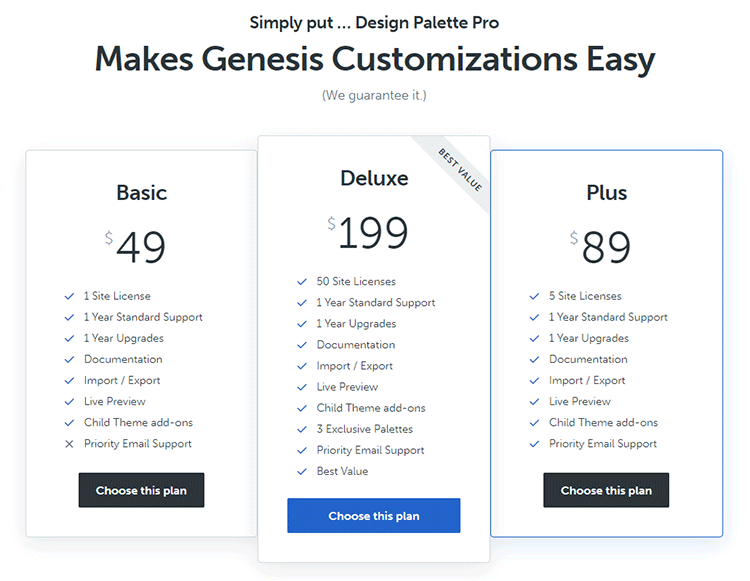Click the checkmark beside 50 Site Licenses

coord(302,282)
